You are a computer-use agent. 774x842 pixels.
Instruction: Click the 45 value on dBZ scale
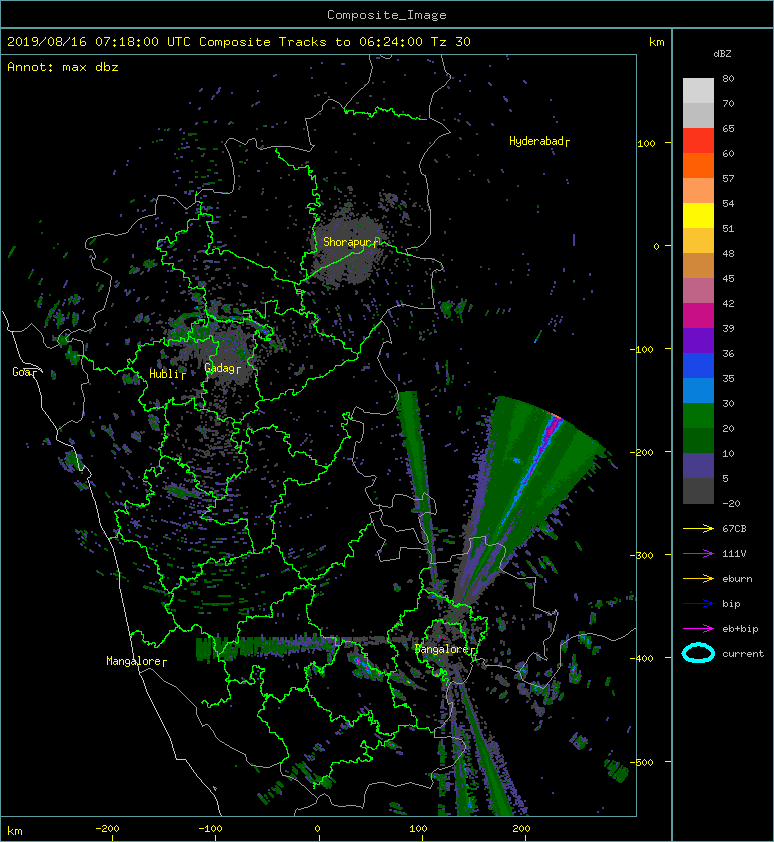point(728,278)
